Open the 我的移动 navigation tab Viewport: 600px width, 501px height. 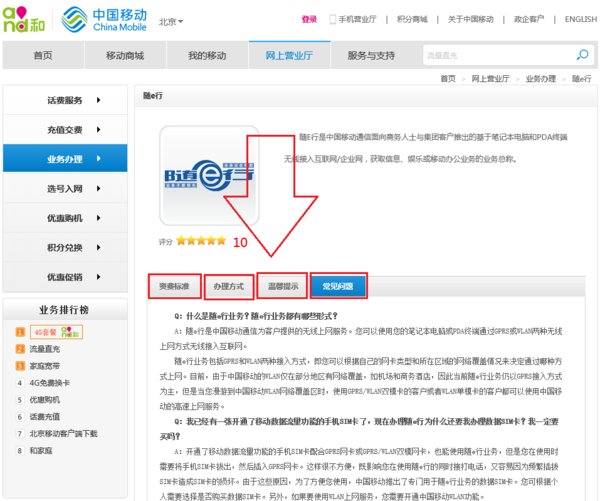pyautogui.click(x=207, y=55)
